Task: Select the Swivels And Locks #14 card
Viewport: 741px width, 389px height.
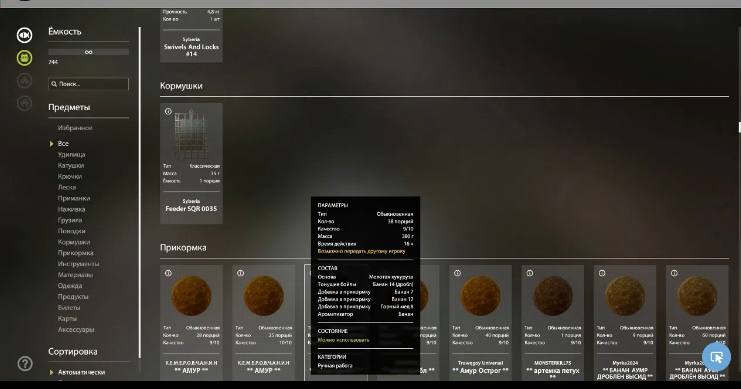Action: 191,35
